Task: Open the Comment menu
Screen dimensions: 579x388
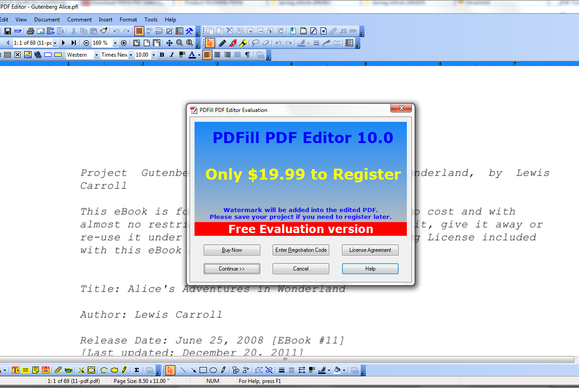Action: pos(79,20)
